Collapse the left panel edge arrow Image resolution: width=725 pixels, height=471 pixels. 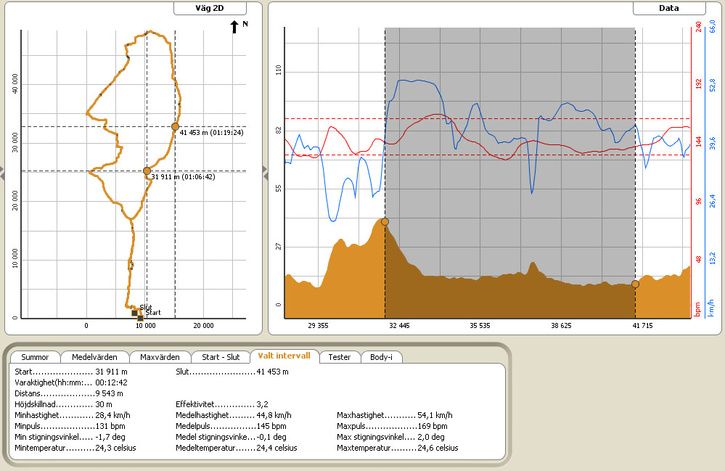pyautogui.click(x=3, y=173)
